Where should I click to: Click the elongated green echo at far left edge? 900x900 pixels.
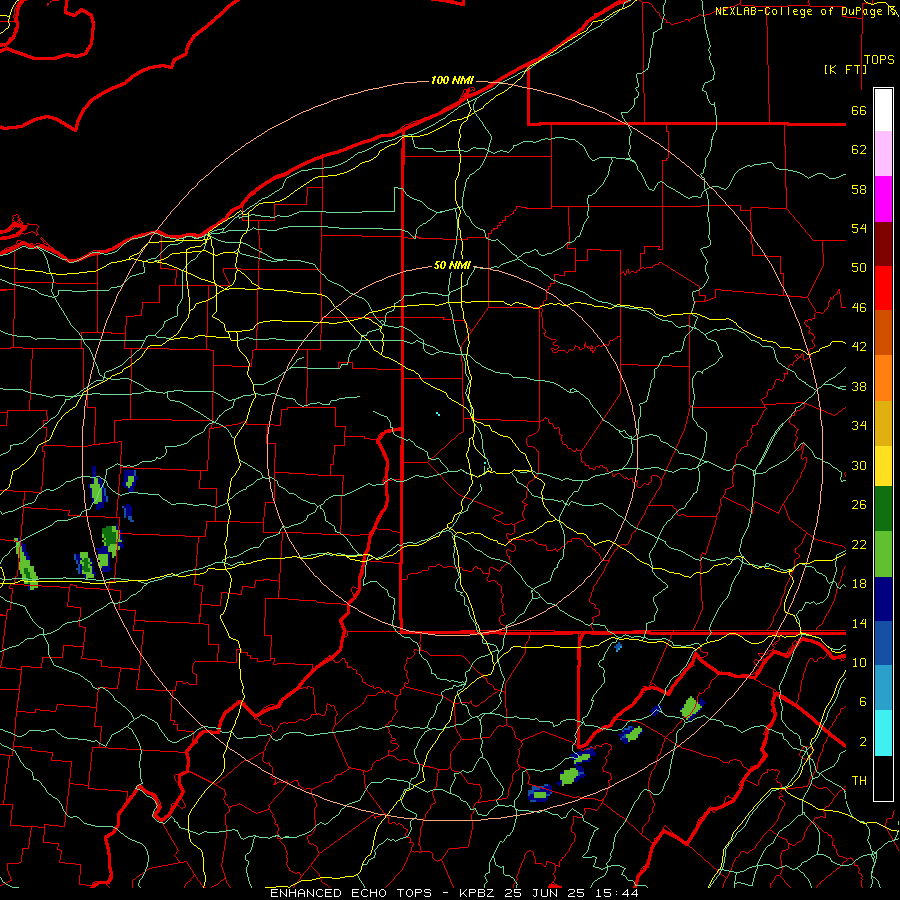tap(26, 565)
